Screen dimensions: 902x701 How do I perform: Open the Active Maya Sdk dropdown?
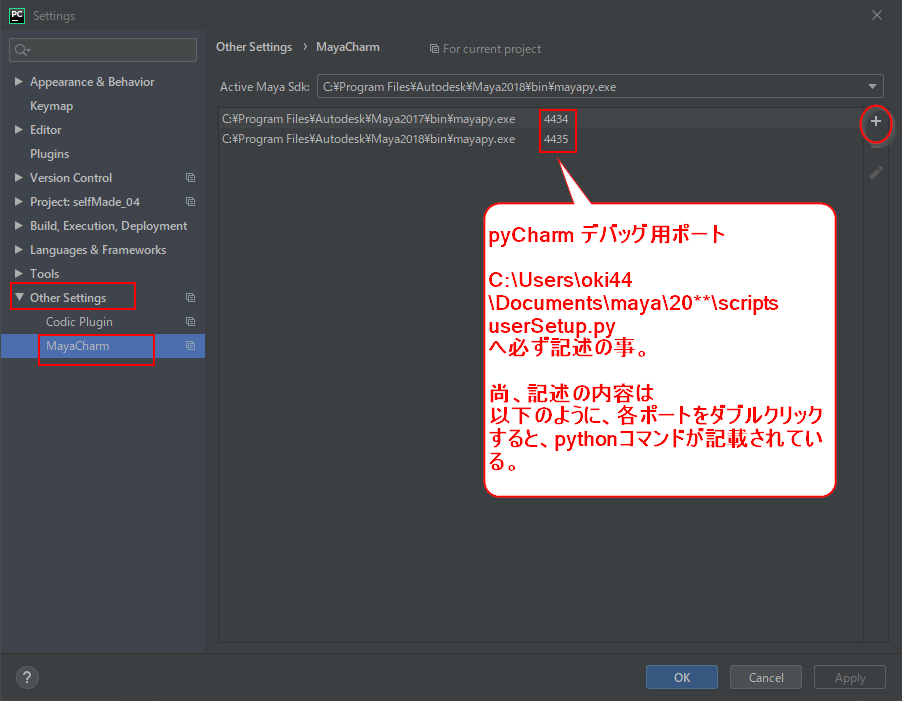click(874, 86)
